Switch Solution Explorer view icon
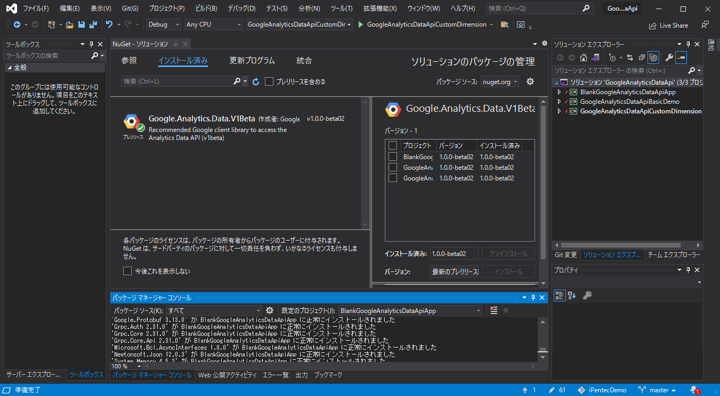 coord(596,57)
